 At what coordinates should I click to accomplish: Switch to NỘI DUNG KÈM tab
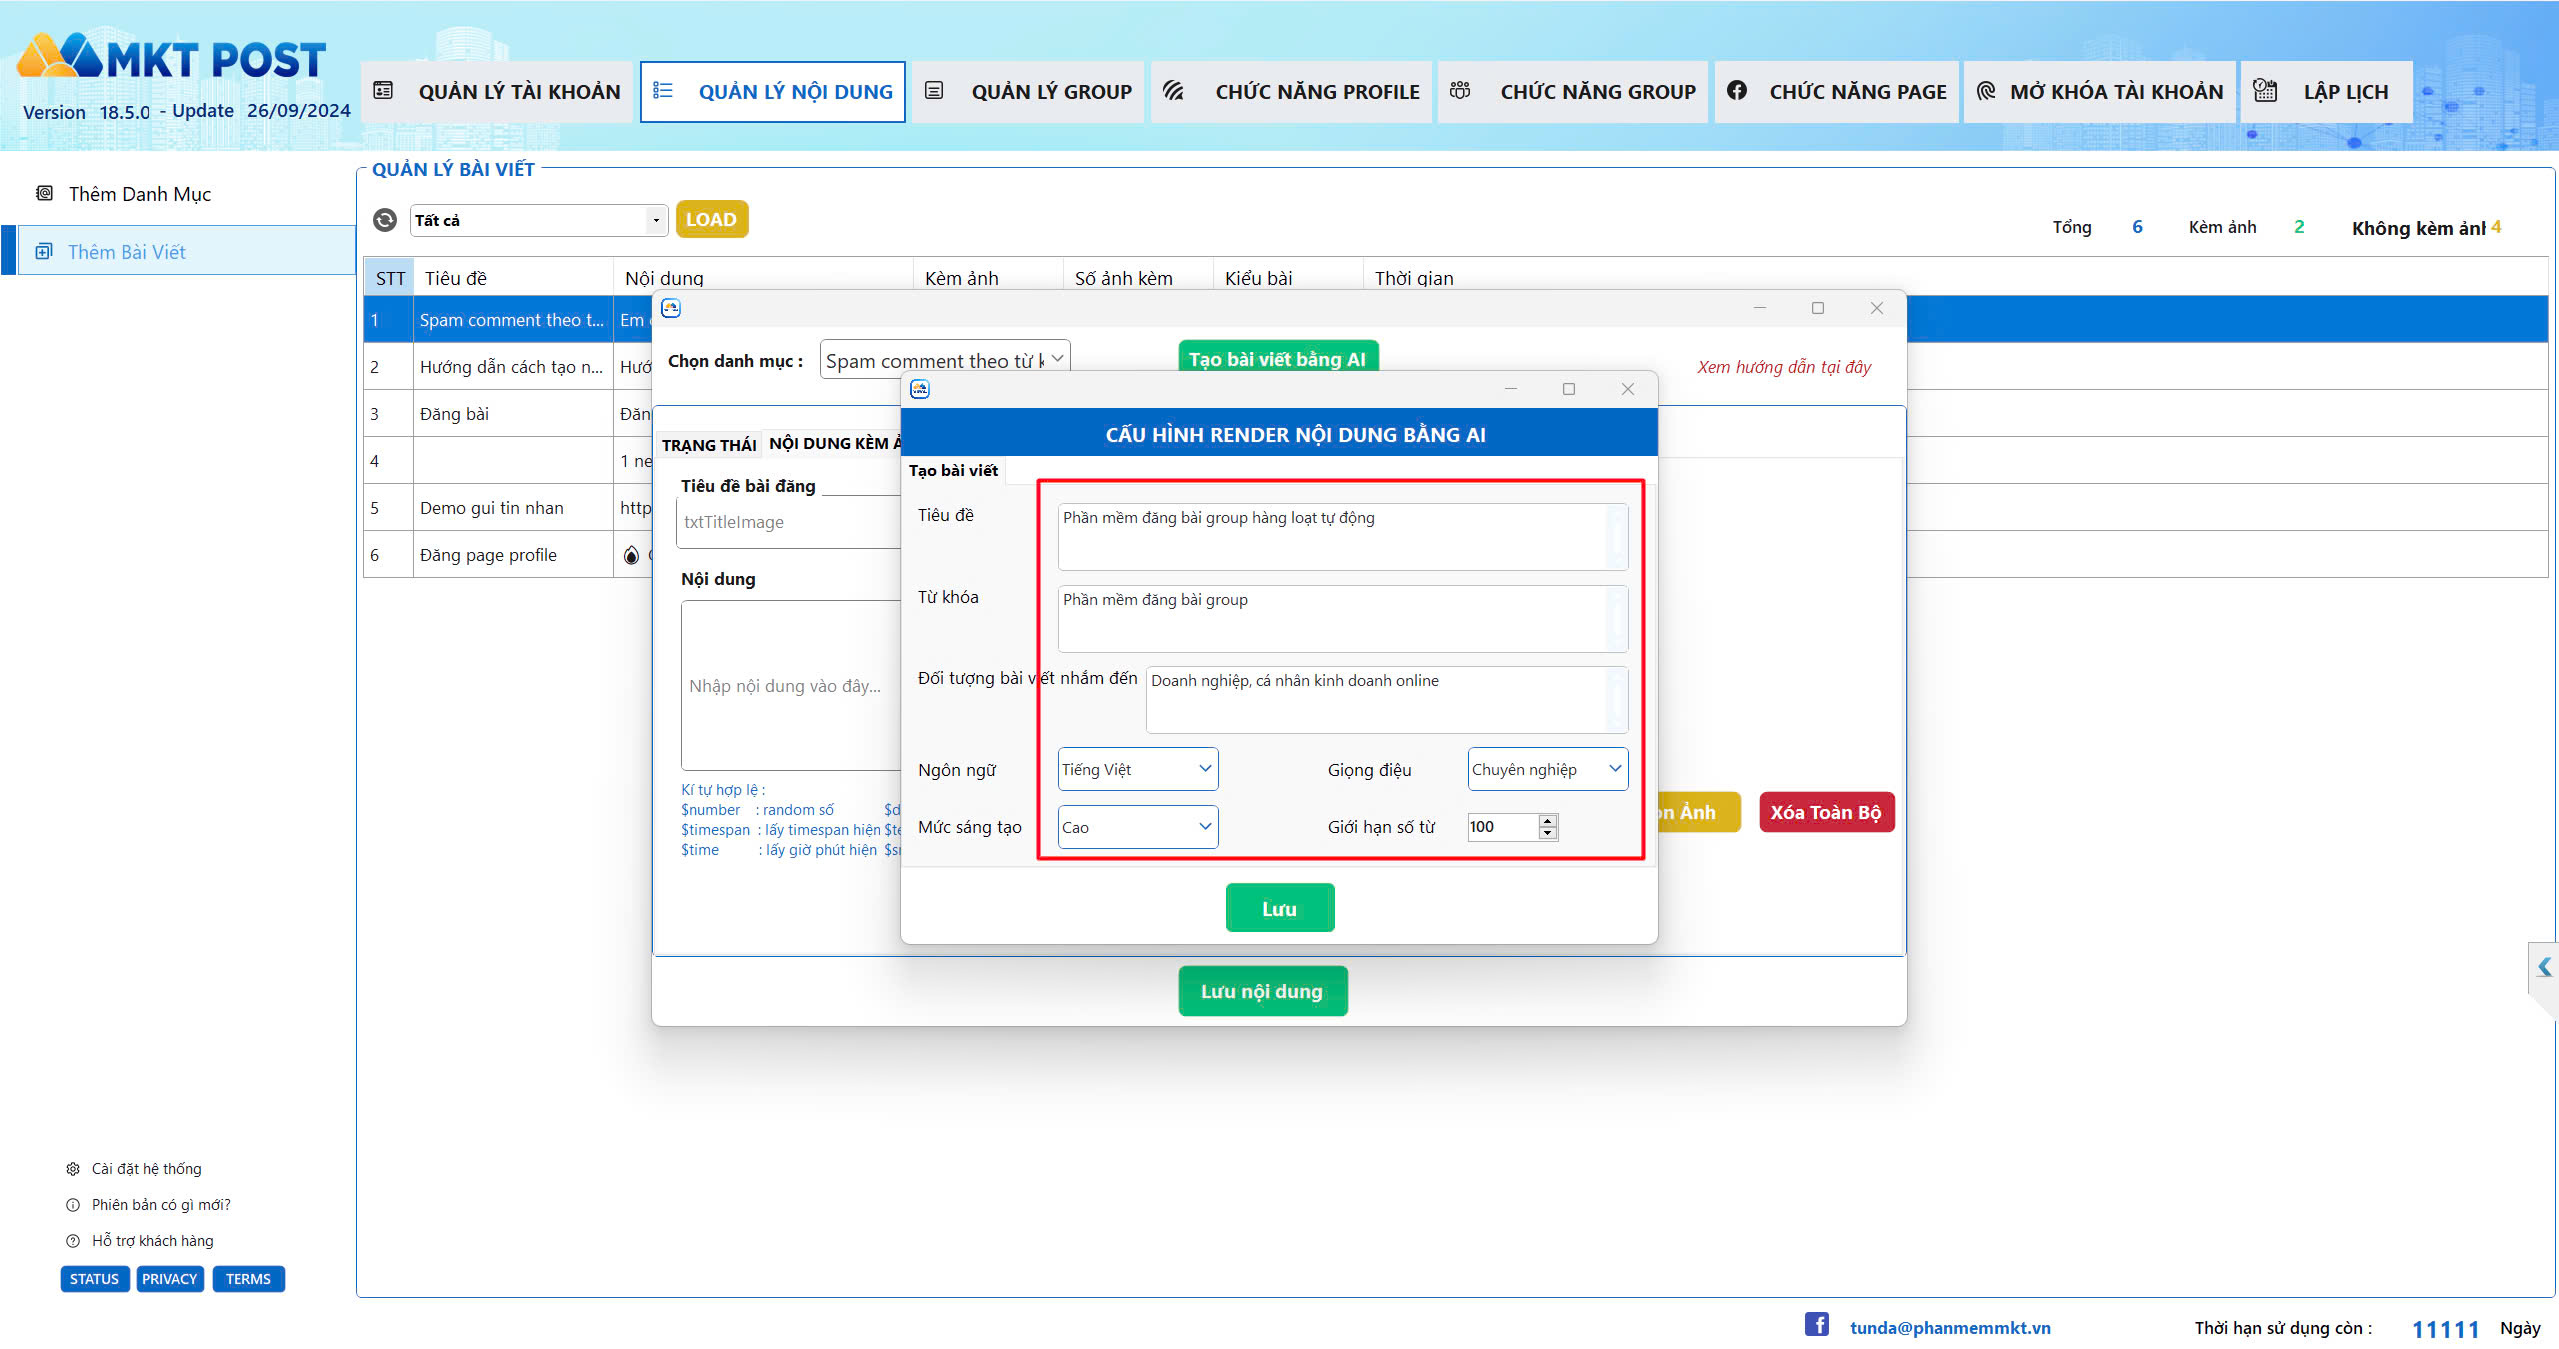click(834, 443)
